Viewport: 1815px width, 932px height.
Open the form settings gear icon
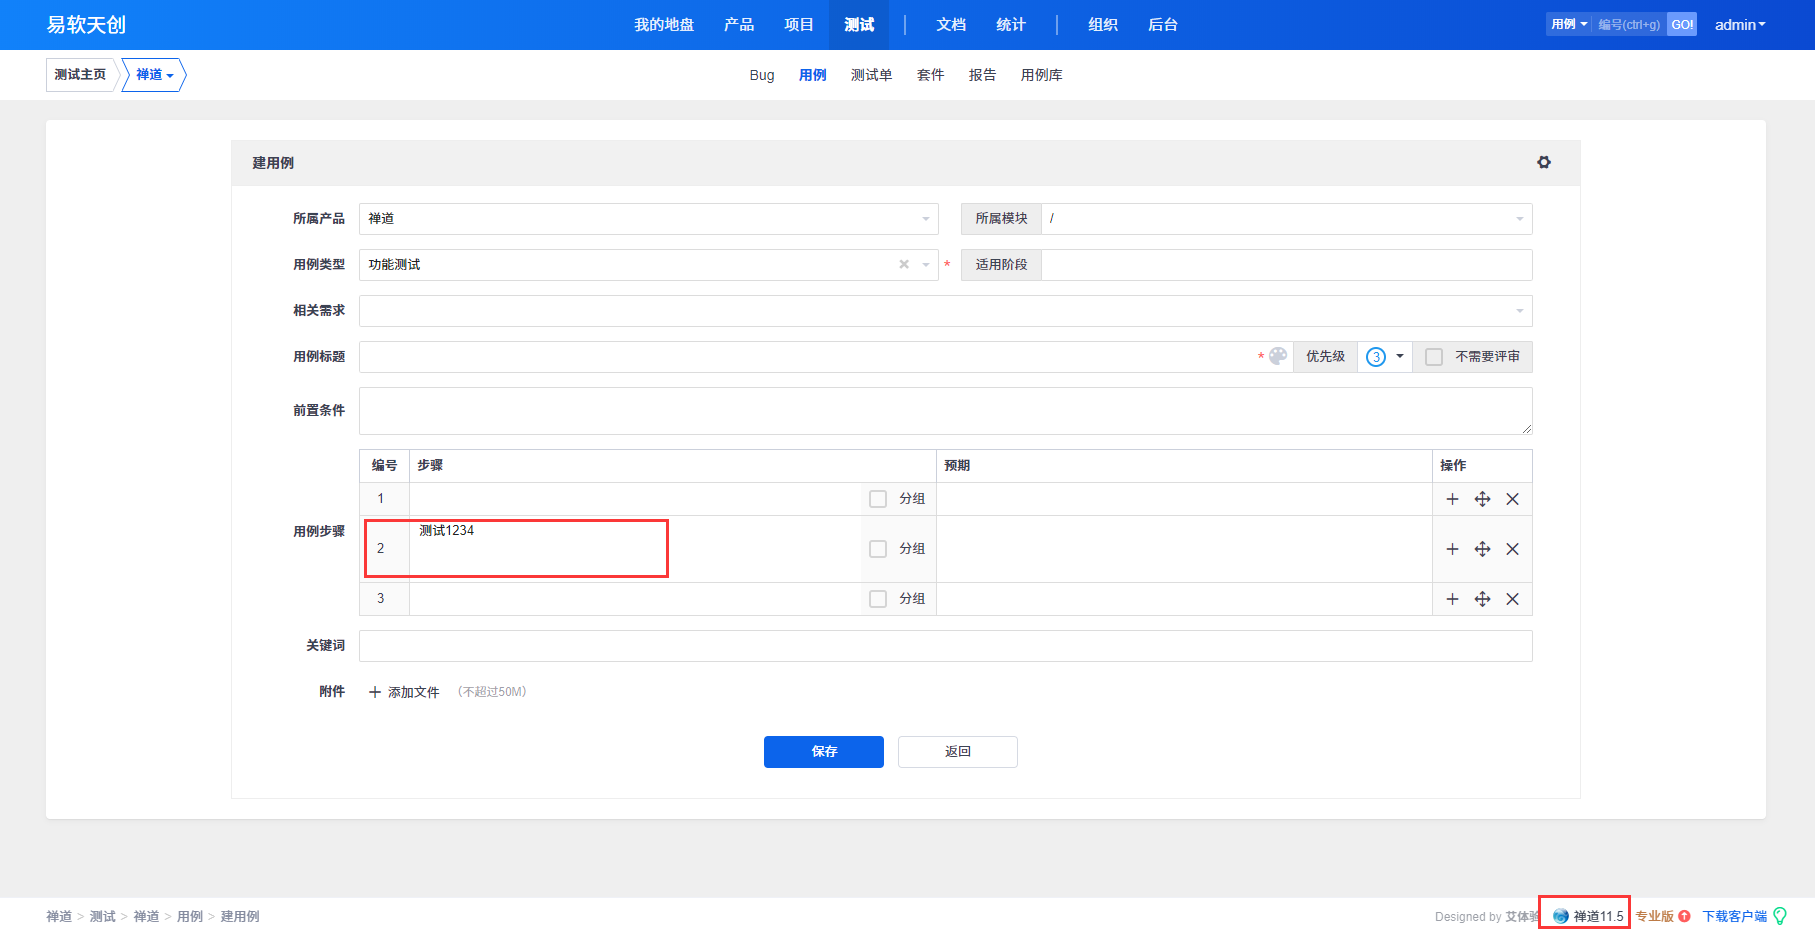(x=1544, y=162)
